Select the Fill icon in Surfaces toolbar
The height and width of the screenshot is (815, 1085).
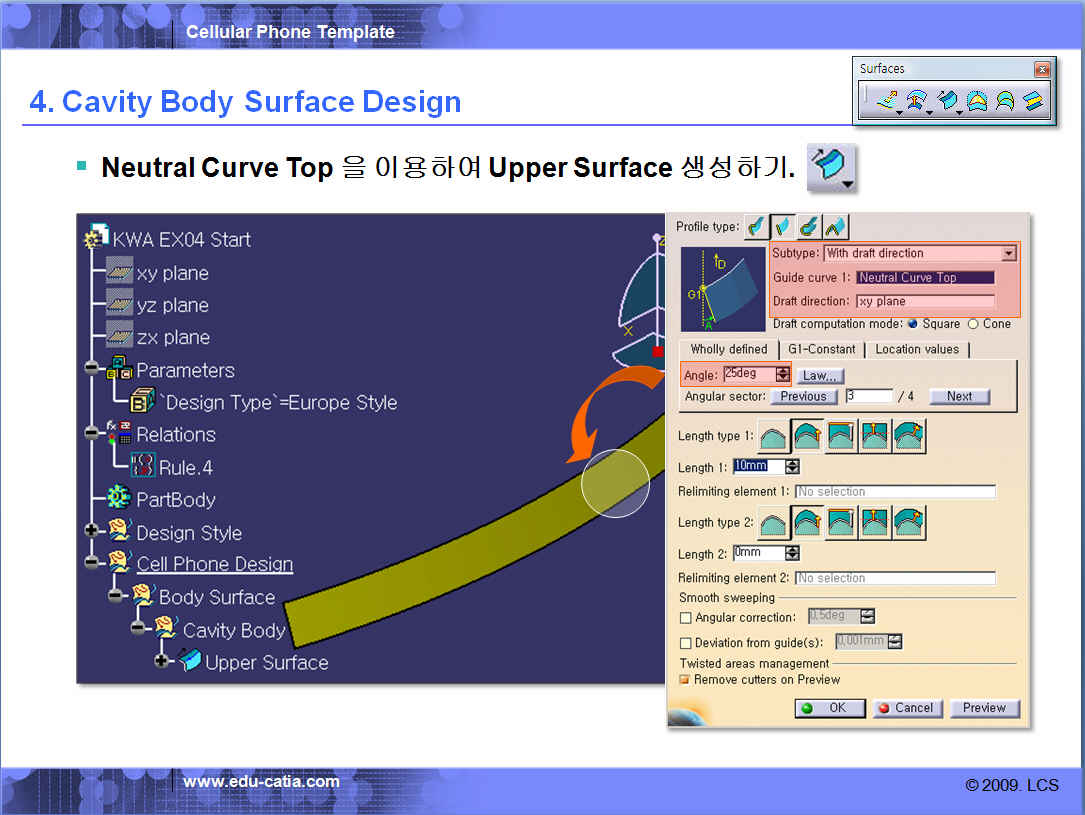coord(977,100)
